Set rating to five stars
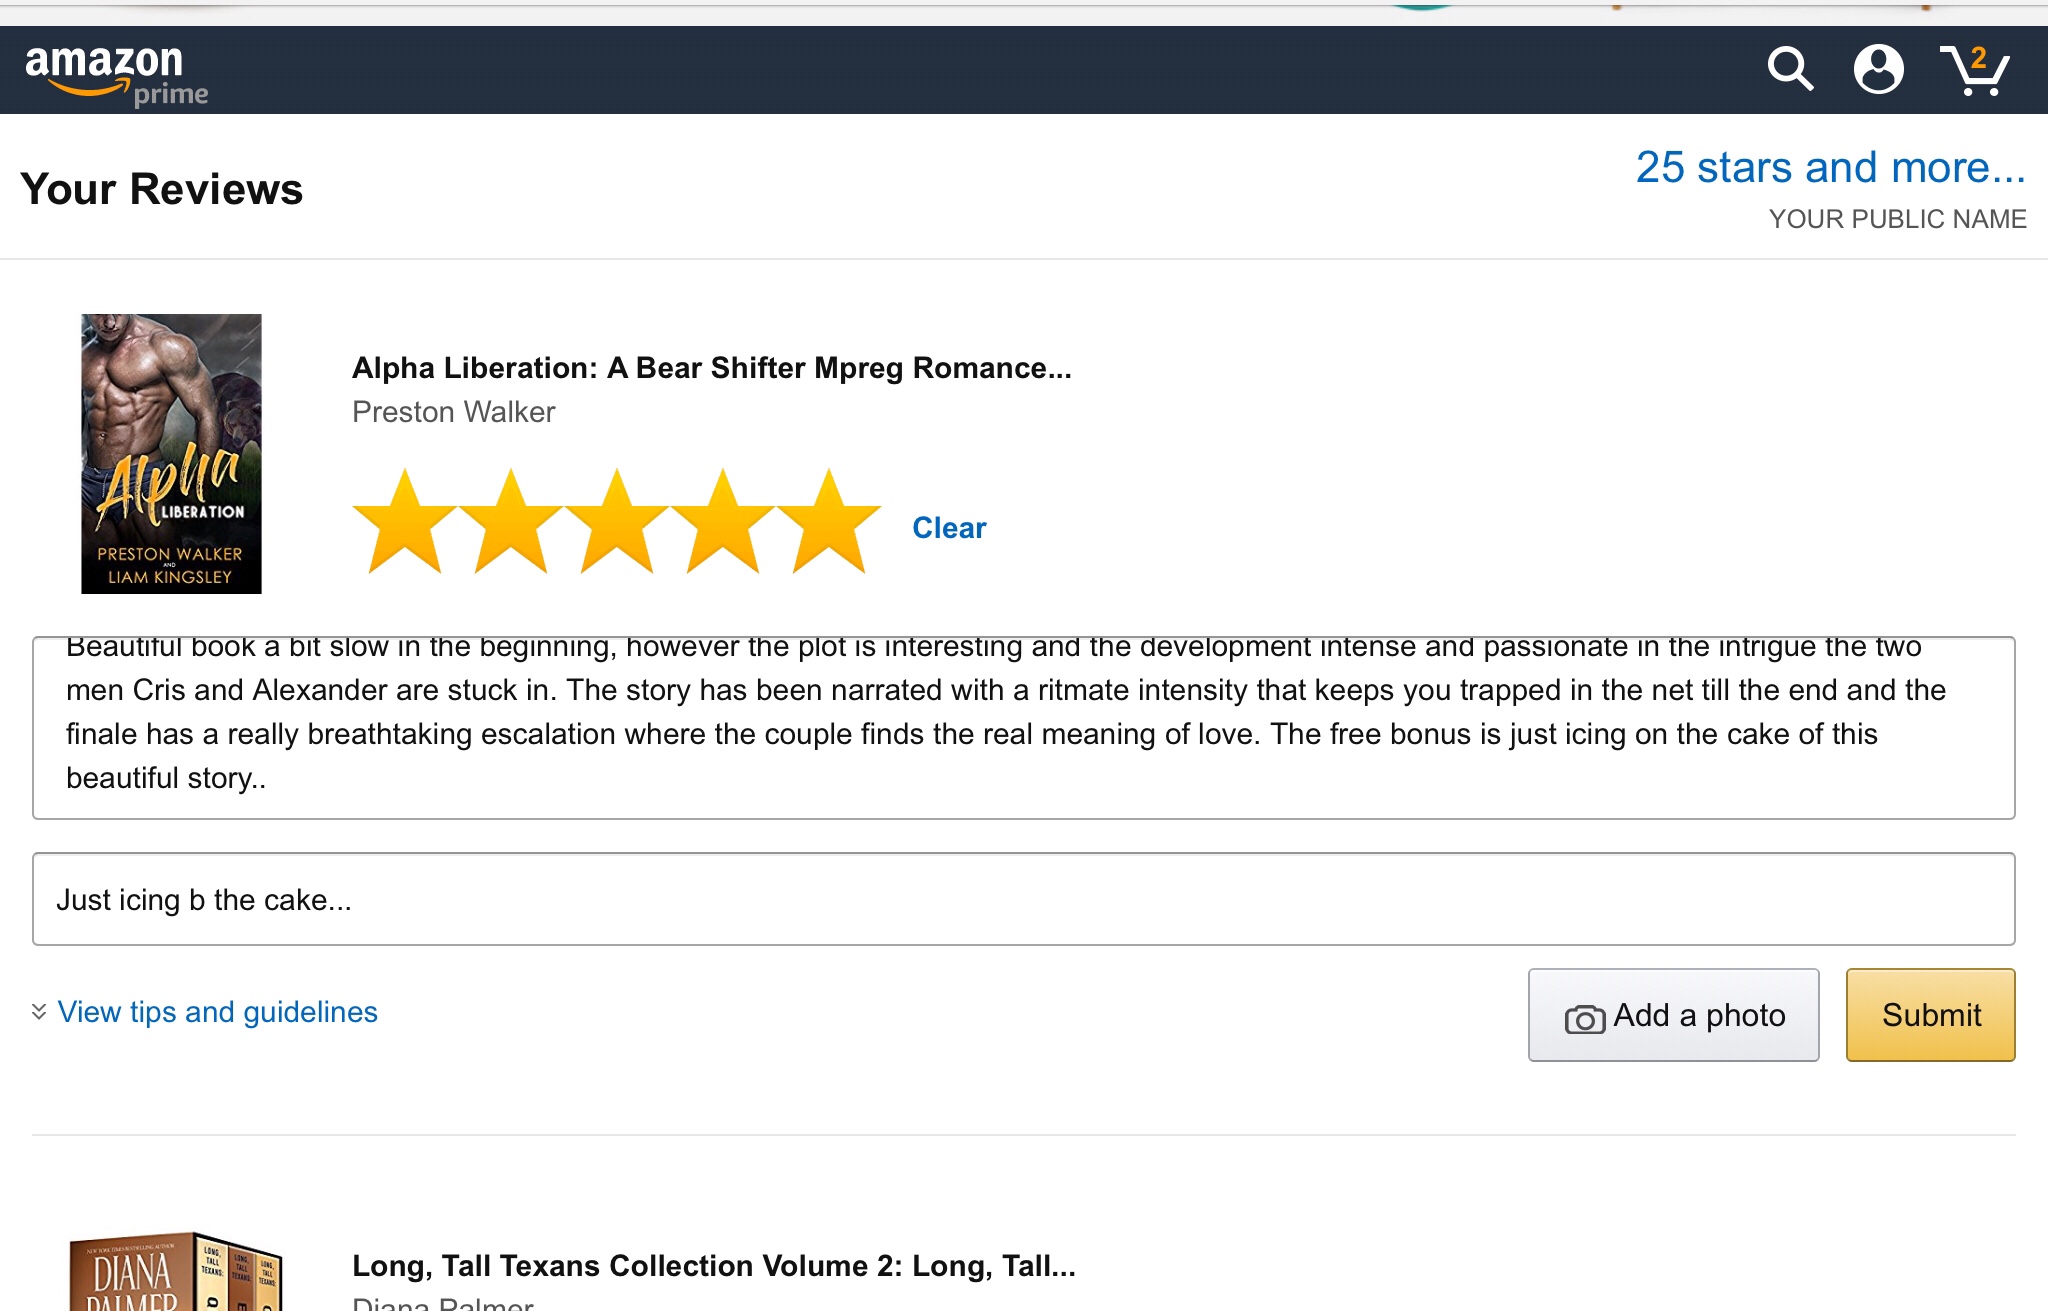The image size is (2048, 1311). (x=829, y=523)
